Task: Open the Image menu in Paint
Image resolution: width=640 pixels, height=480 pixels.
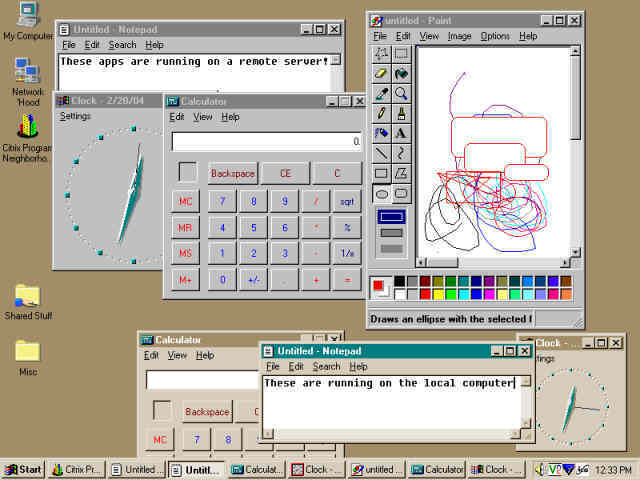Action: click(459, 36)
